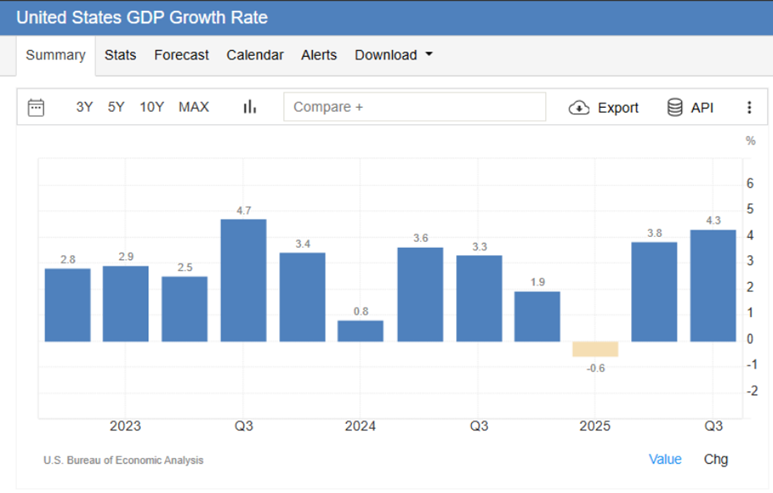The width and height of the screenshot is (773, 493).
Task: Show the MAX historical range
Action: click(194, 107)
